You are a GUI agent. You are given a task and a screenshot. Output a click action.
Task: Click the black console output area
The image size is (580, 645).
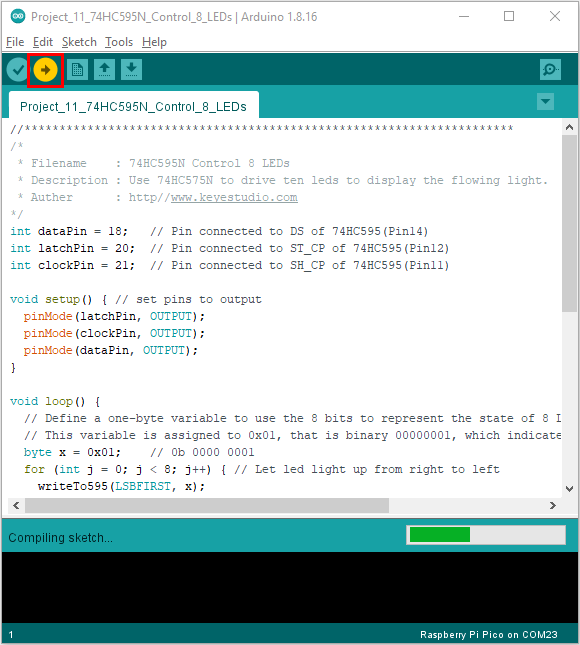(x=290, y=587)
